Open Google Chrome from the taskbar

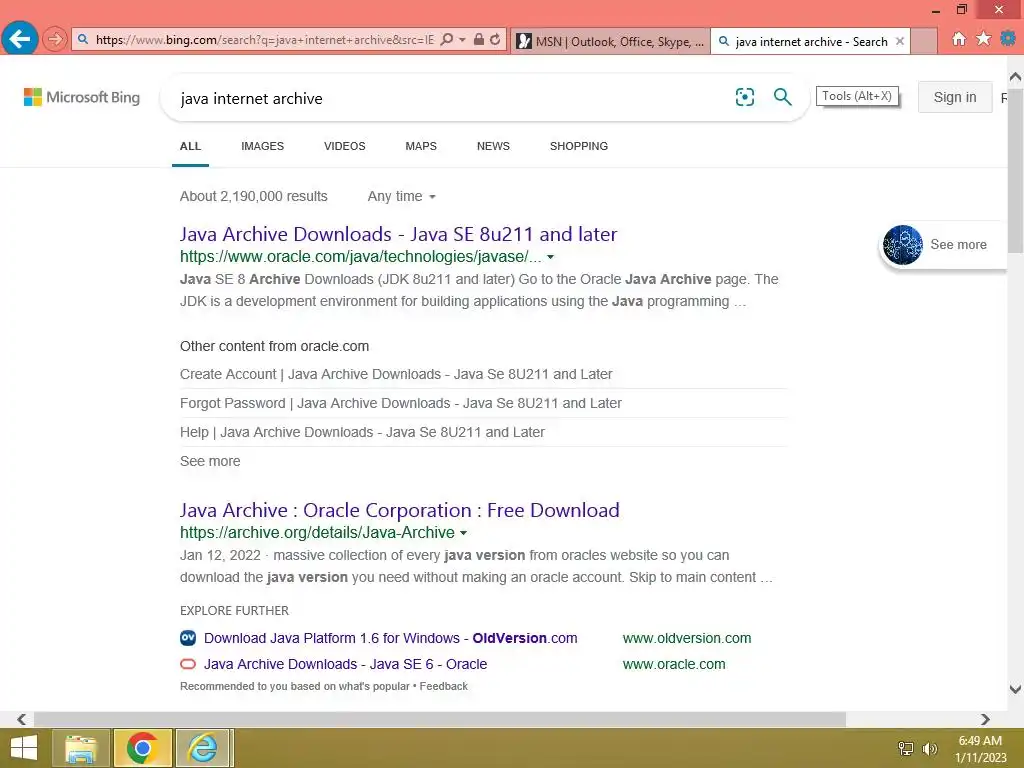coord(143,748)
